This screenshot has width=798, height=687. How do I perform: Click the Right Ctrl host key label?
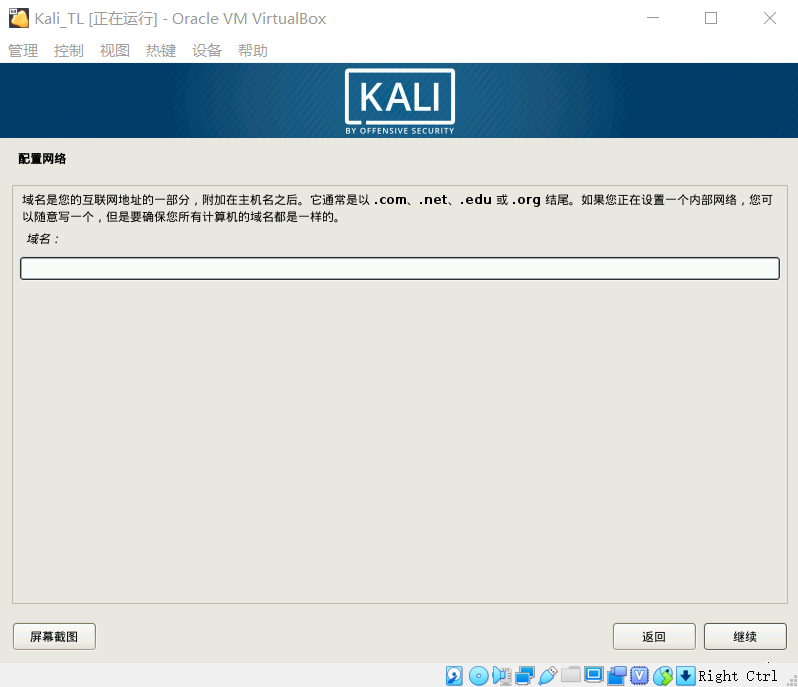[737, 676]
